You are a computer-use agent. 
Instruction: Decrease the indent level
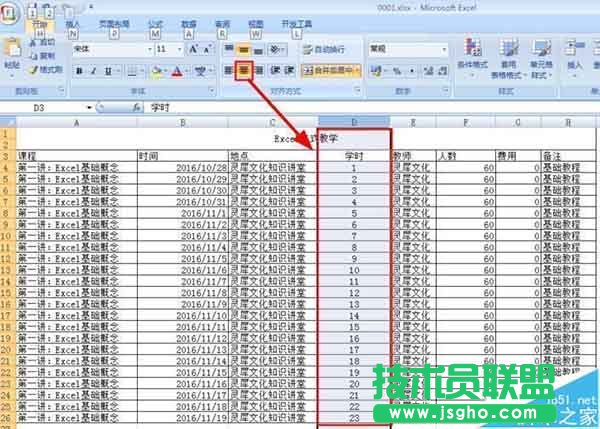[275, 70]
